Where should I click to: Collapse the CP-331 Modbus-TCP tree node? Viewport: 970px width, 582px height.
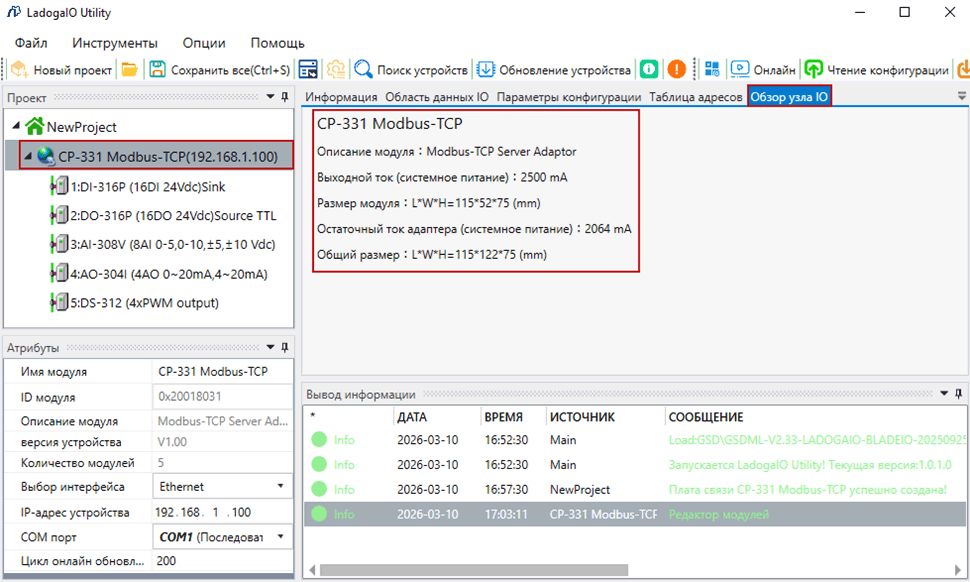(x=28, y=156)
